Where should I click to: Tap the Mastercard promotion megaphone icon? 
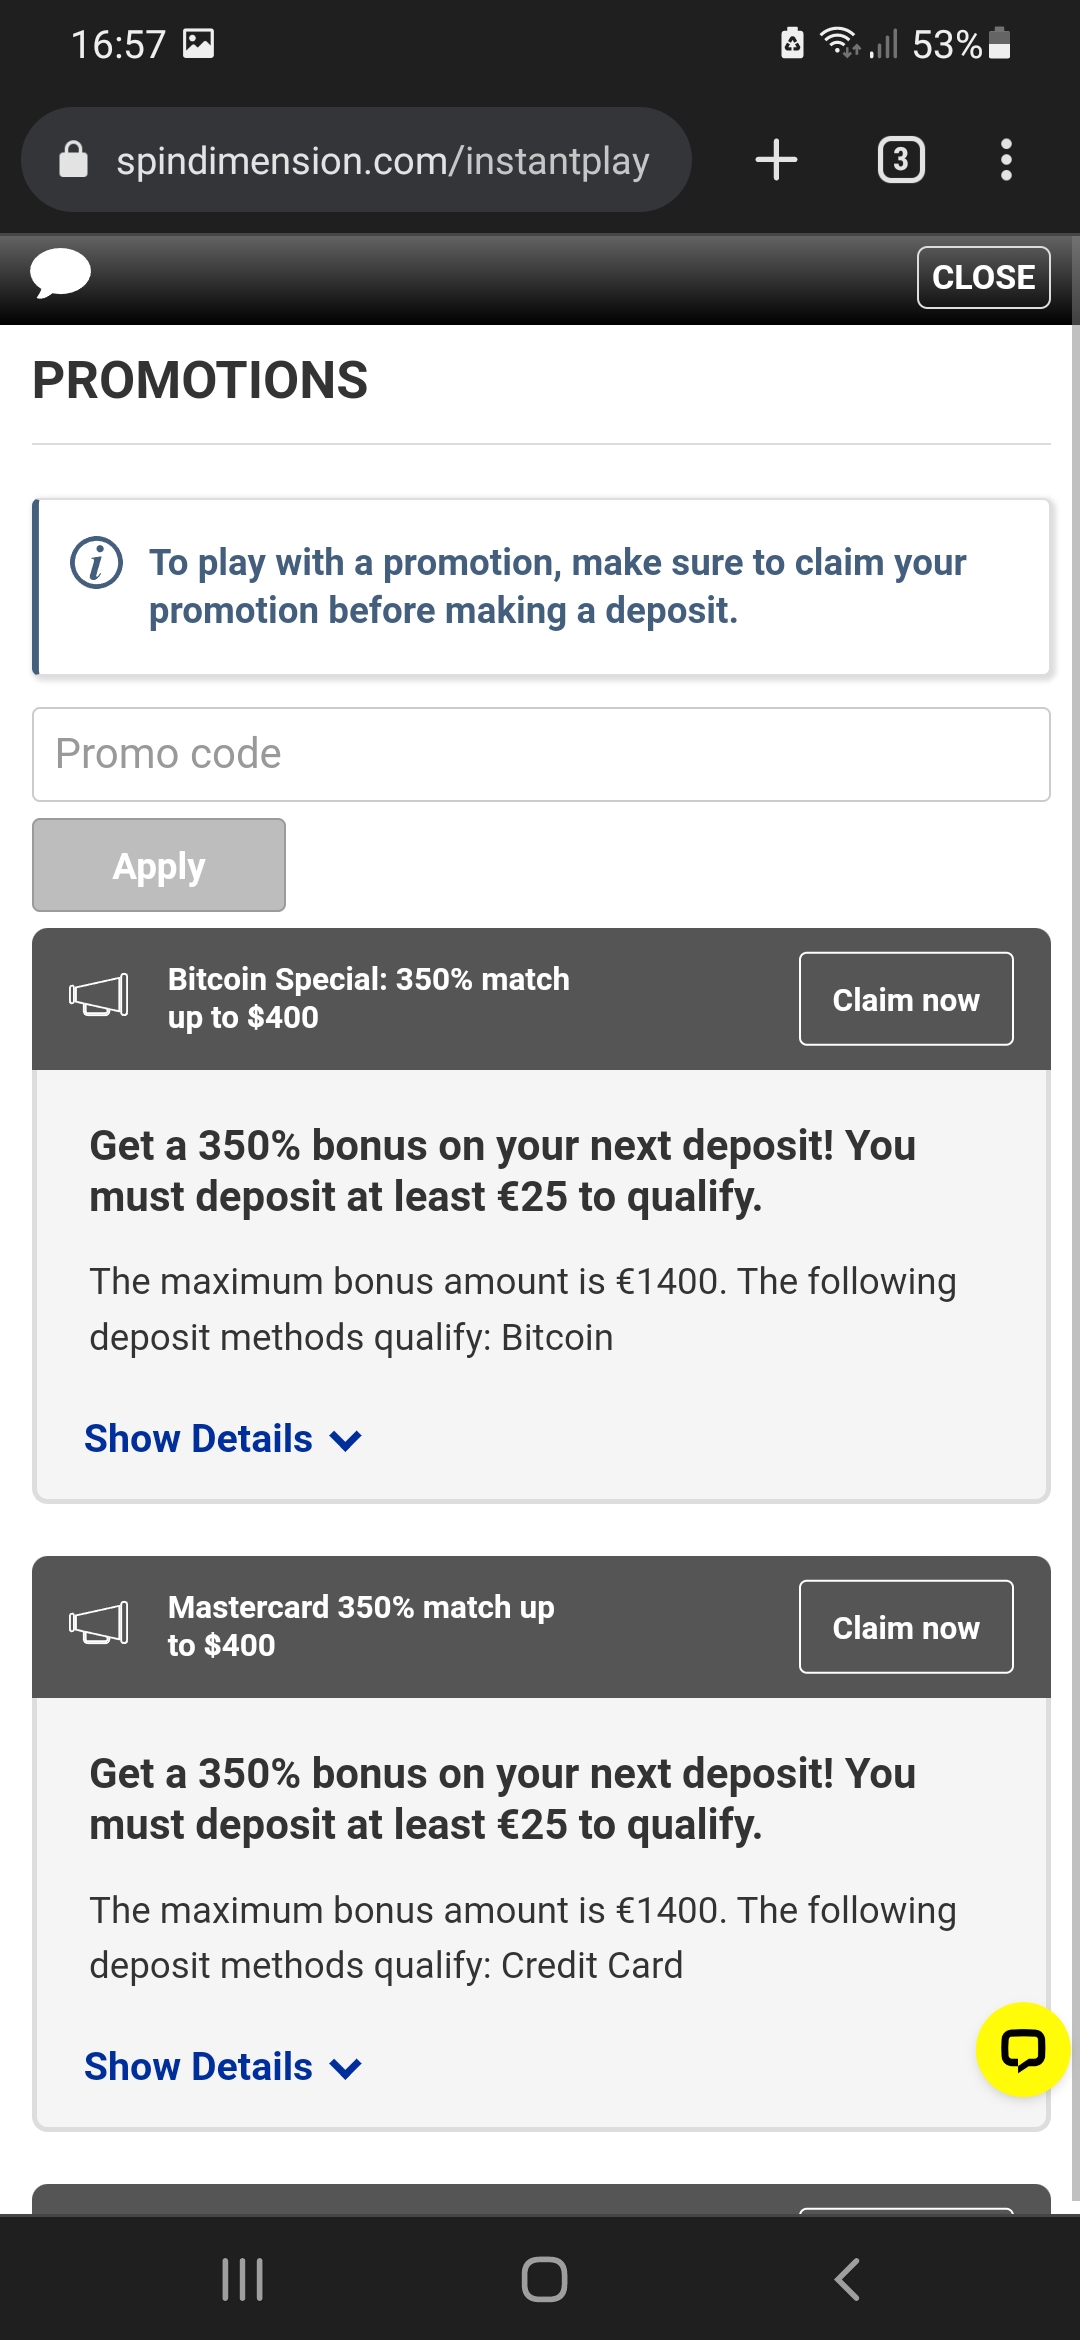coord(98,1624)
